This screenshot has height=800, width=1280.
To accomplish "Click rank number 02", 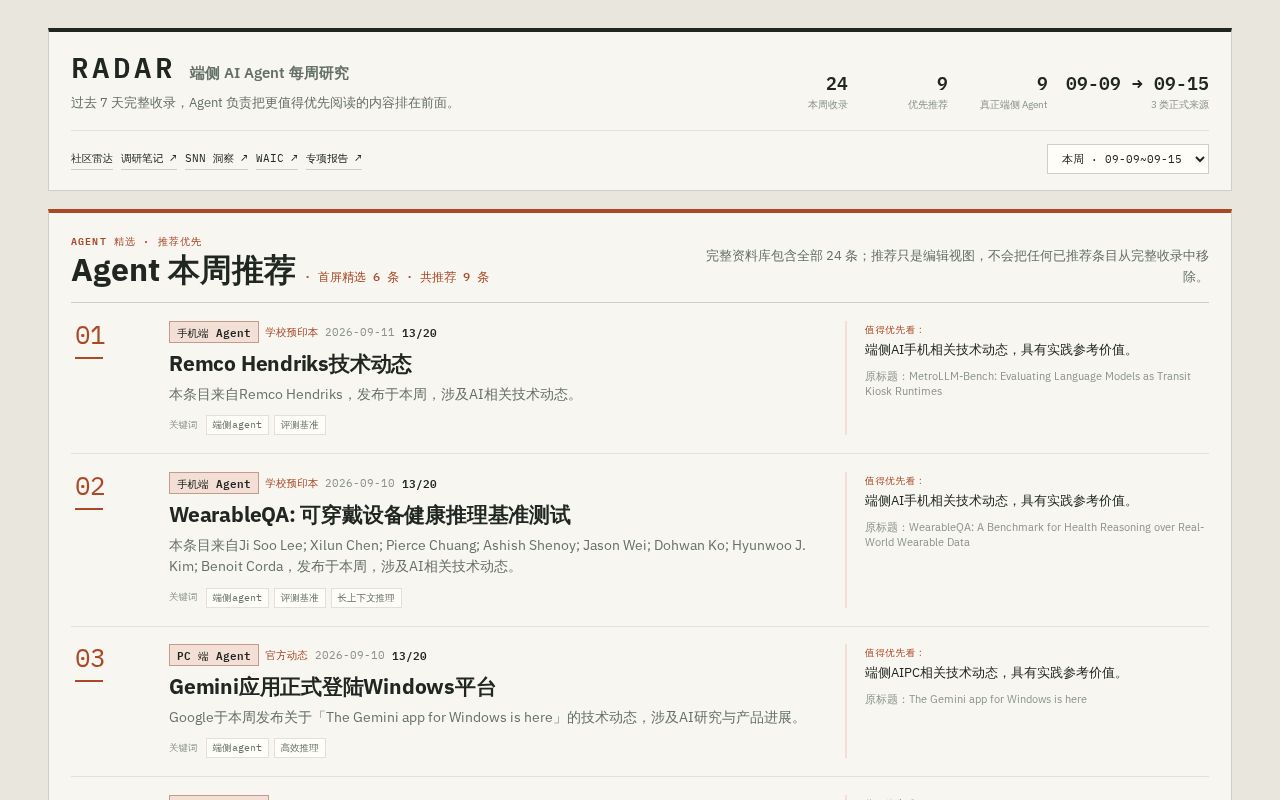I will (x=89, y=487).
